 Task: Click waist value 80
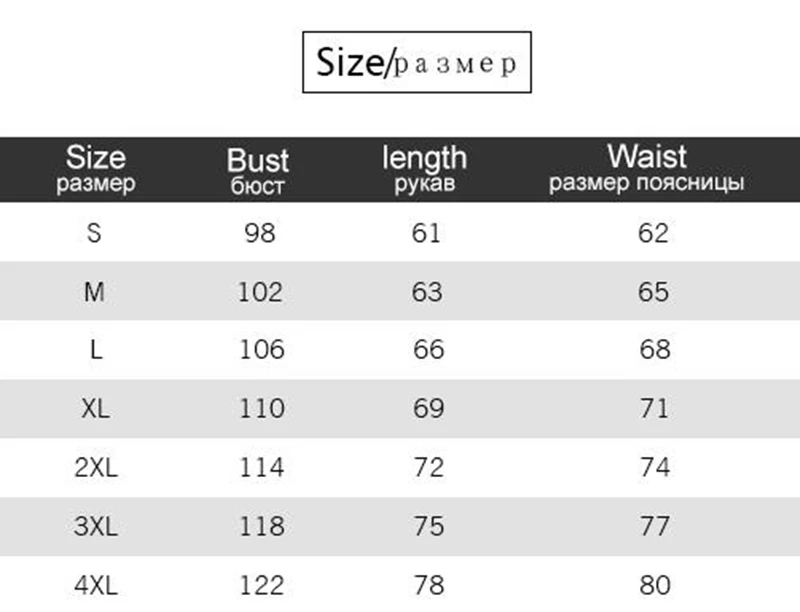pos(655,585)
